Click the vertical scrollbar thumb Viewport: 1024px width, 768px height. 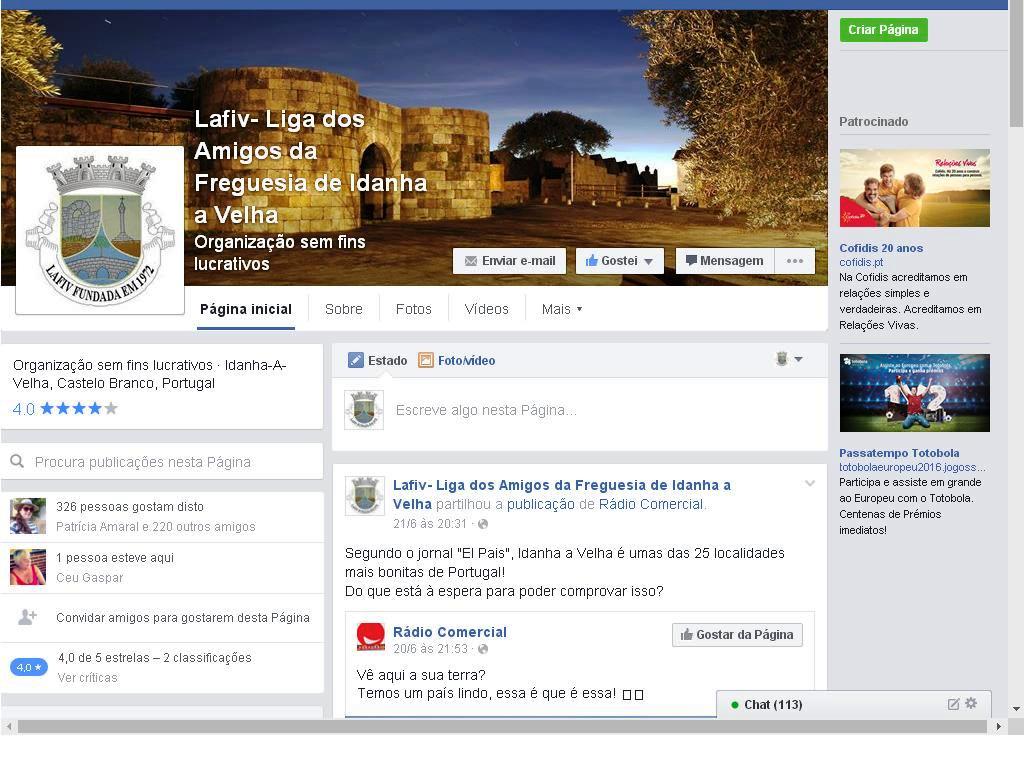(1016, 65)
